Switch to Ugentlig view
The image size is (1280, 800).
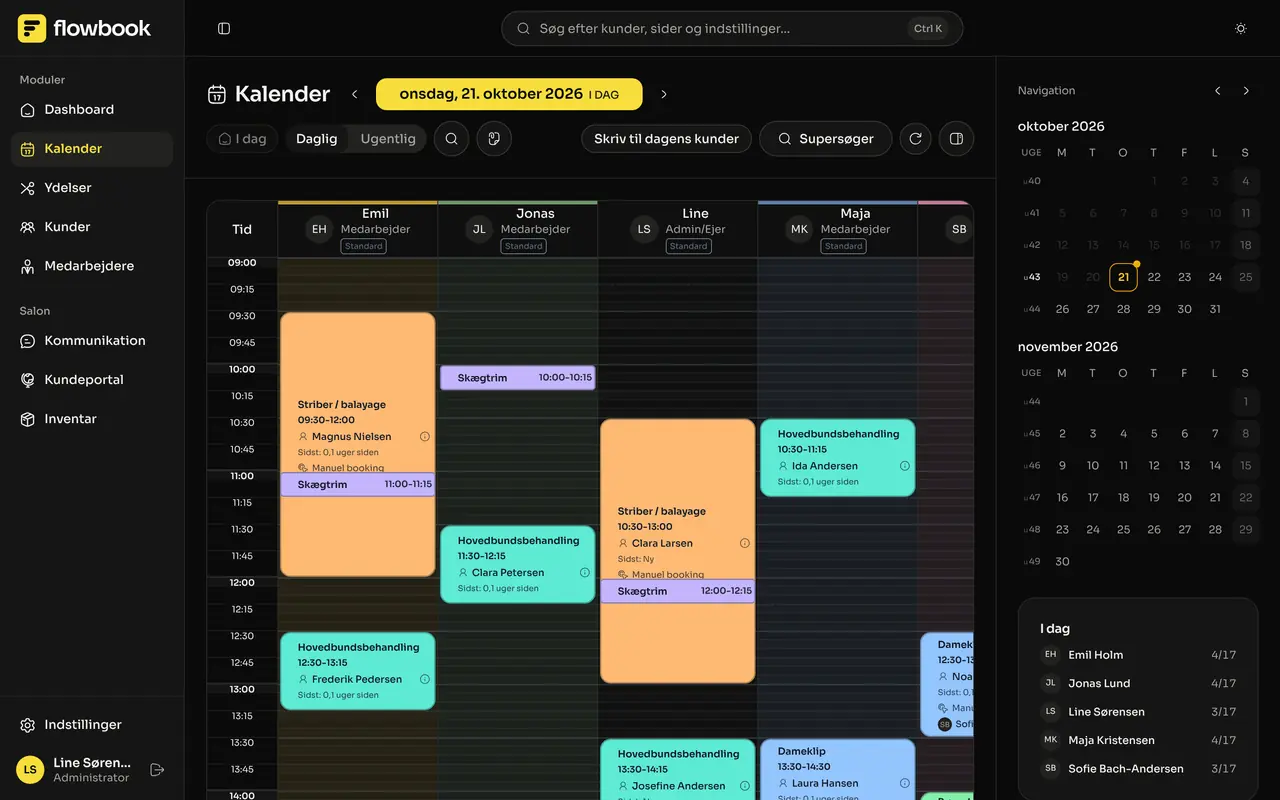(388, 139)
